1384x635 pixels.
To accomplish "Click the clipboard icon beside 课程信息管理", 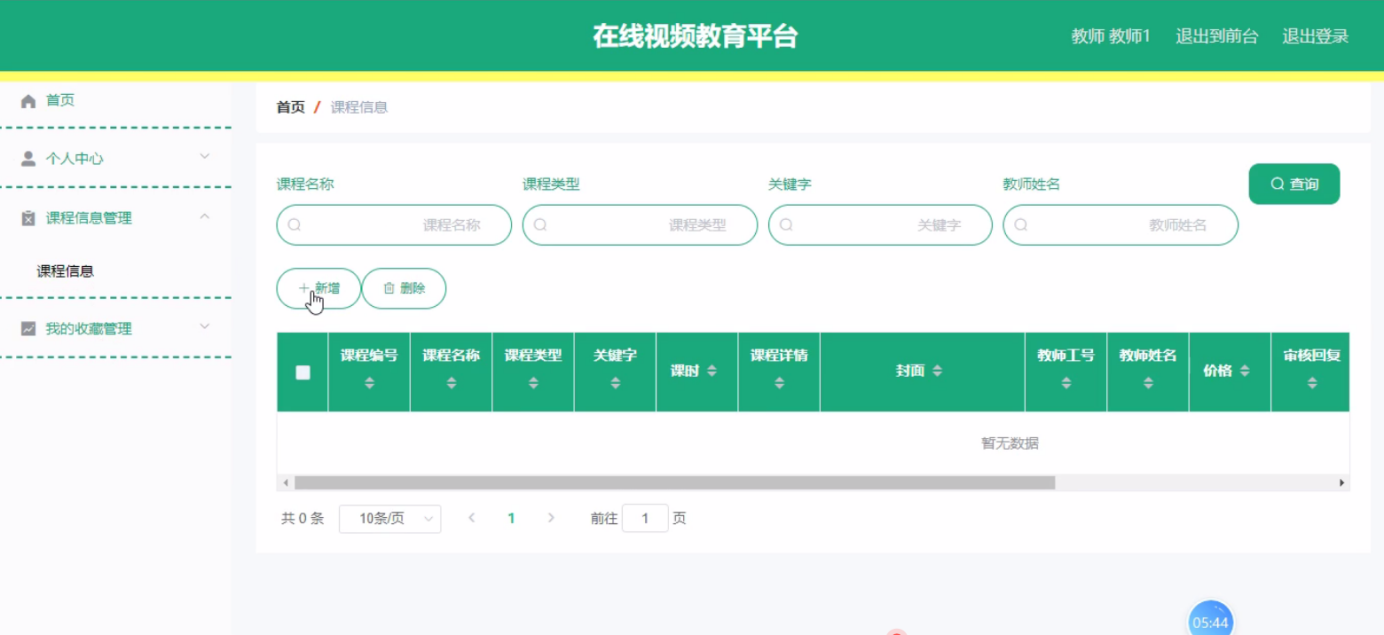I will pyautogui.click(x=28, y=218).
